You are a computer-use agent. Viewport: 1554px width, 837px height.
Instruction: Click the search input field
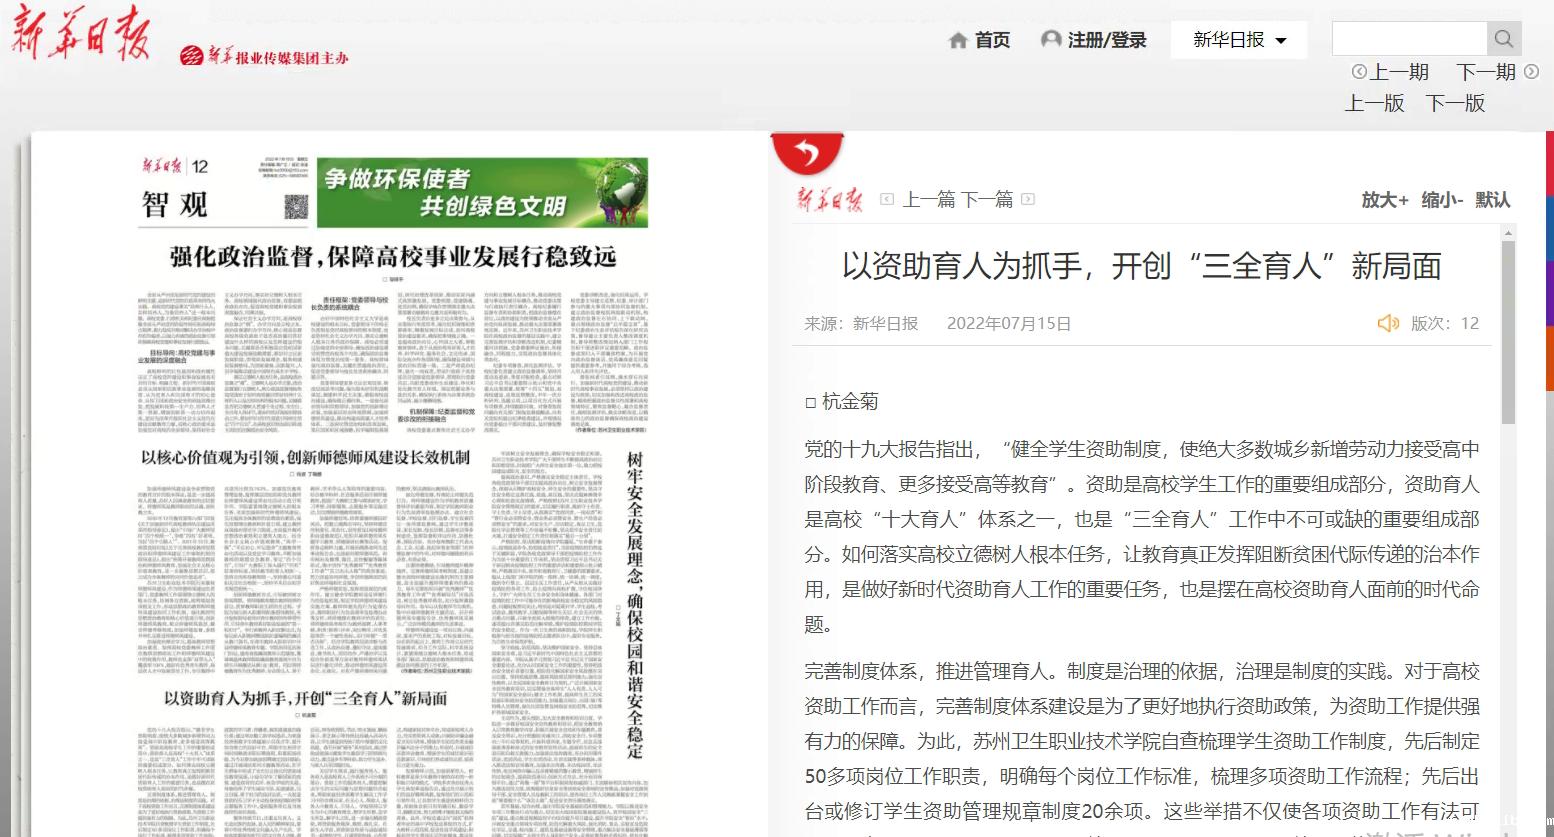click(x=1409, y=39)
